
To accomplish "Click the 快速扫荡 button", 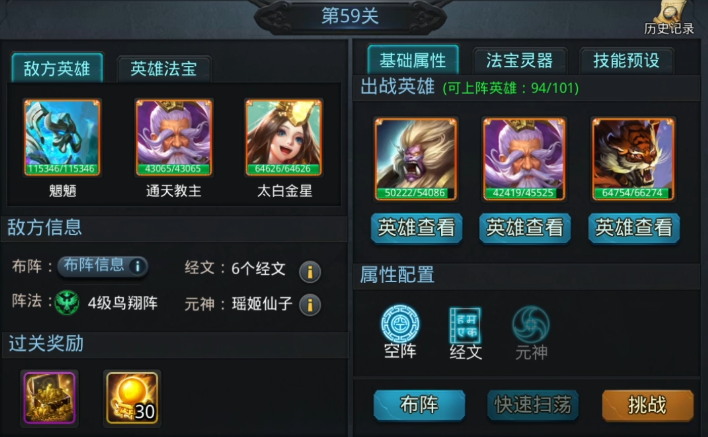I will pyautogui.click(x=533, y=405).
